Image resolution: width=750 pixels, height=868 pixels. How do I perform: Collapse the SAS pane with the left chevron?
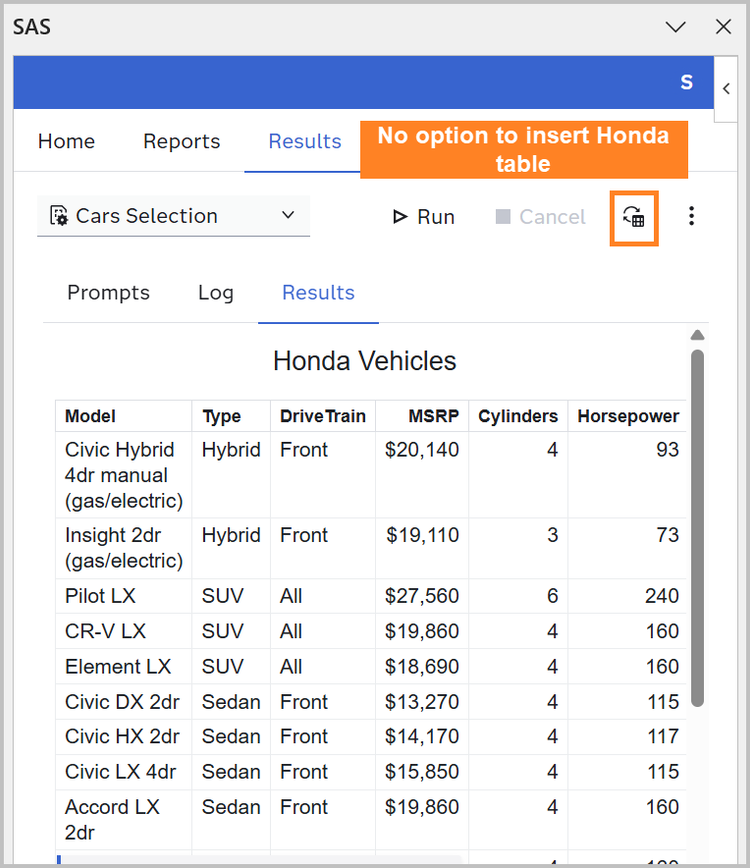point(726,89)
